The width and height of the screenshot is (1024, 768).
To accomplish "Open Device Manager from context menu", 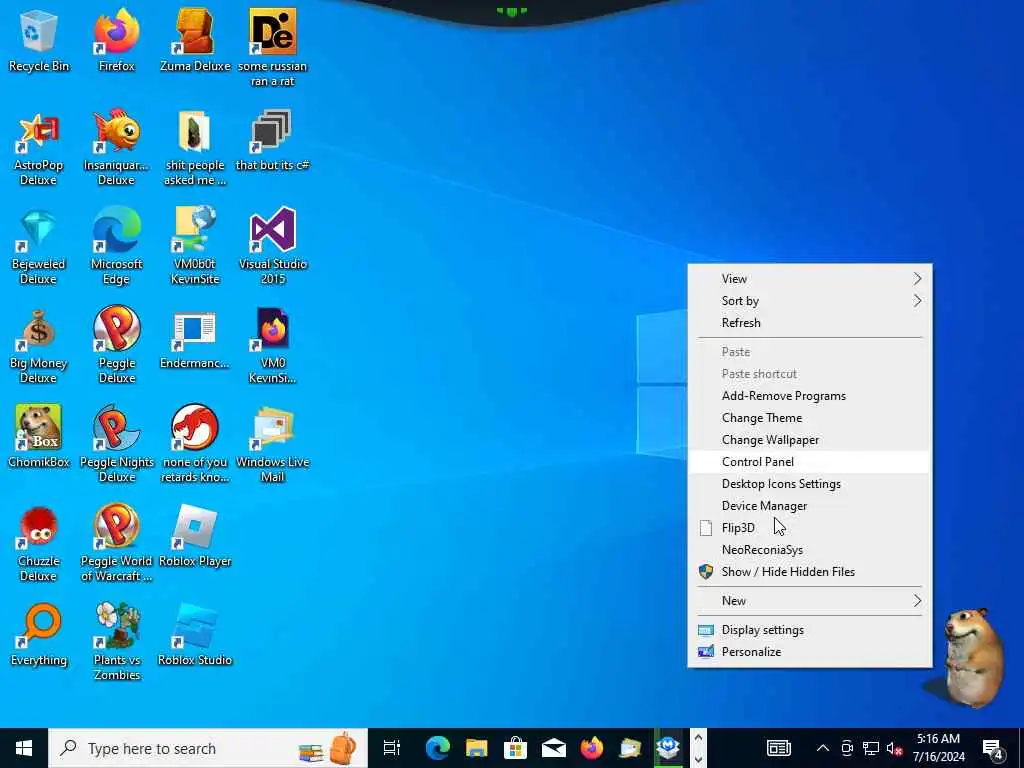I will coord(810,506).
